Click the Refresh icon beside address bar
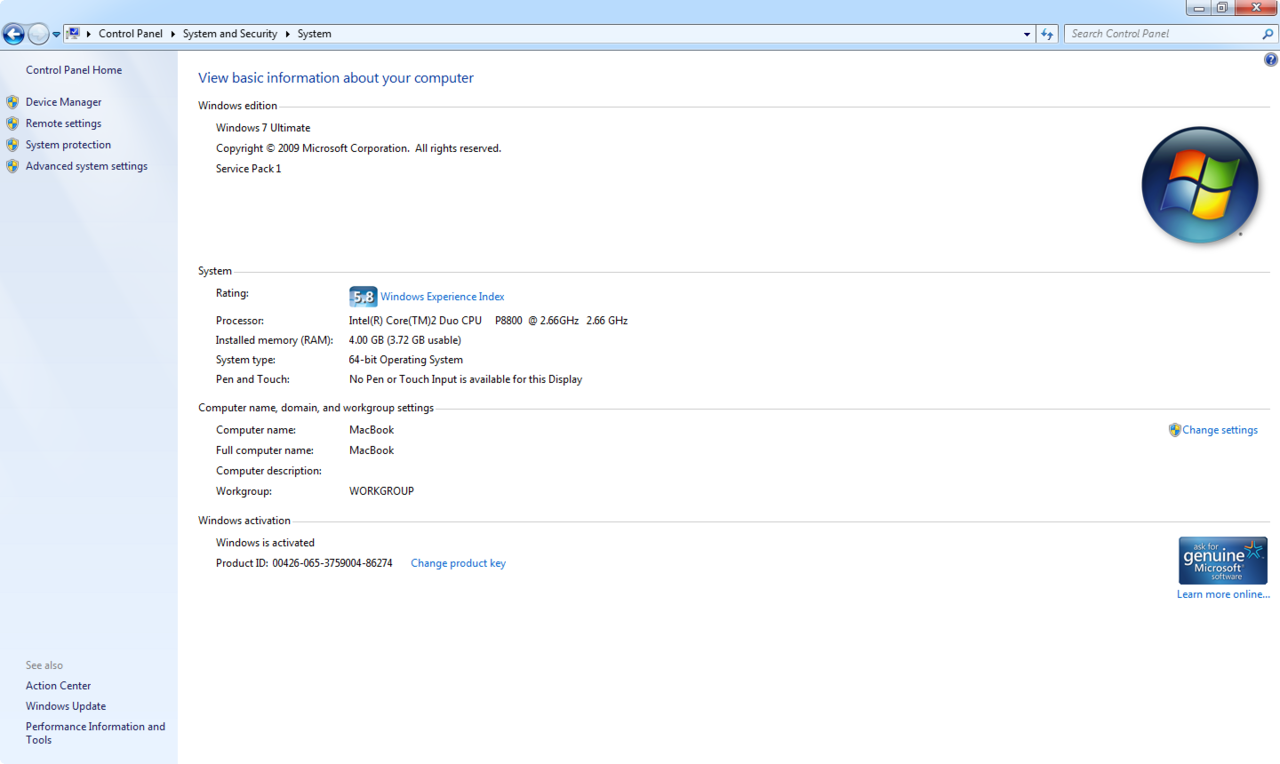 (1047, 34)
